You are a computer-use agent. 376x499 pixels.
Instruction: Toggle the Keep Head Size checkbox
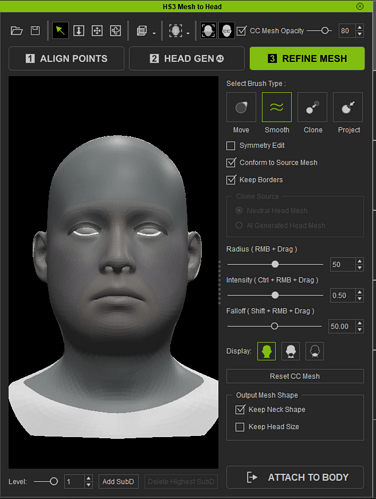pos(240,427)
